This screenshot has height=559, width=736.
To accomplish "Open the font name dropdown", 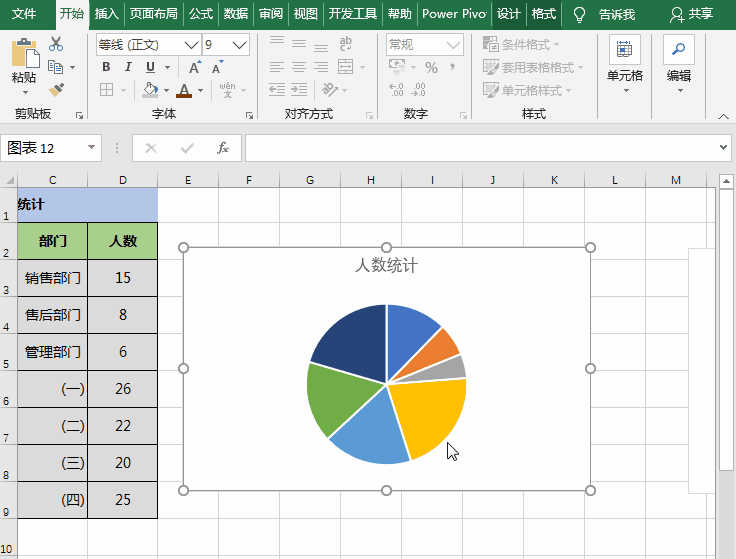I will tap(191, 45).
